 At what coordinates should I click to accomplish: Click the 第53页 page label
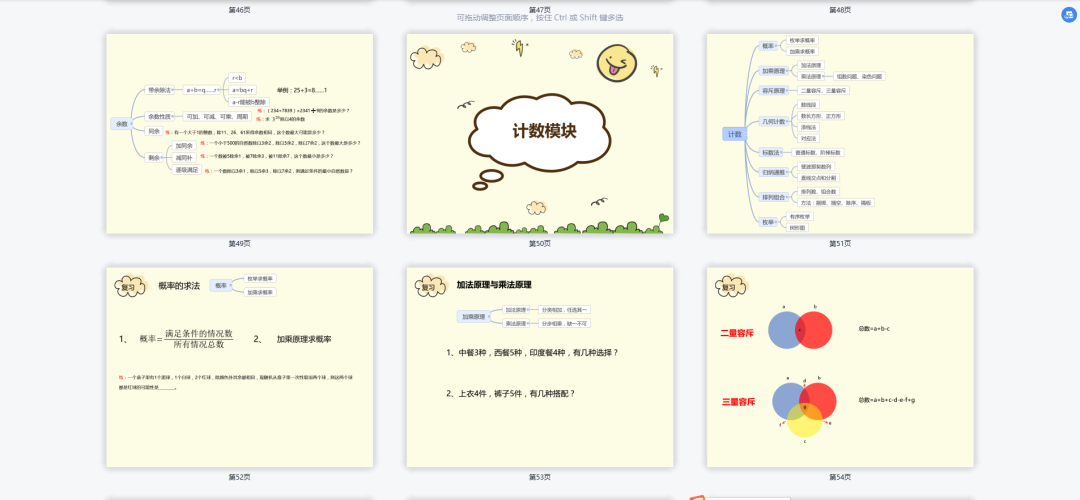tap(540, 477)
